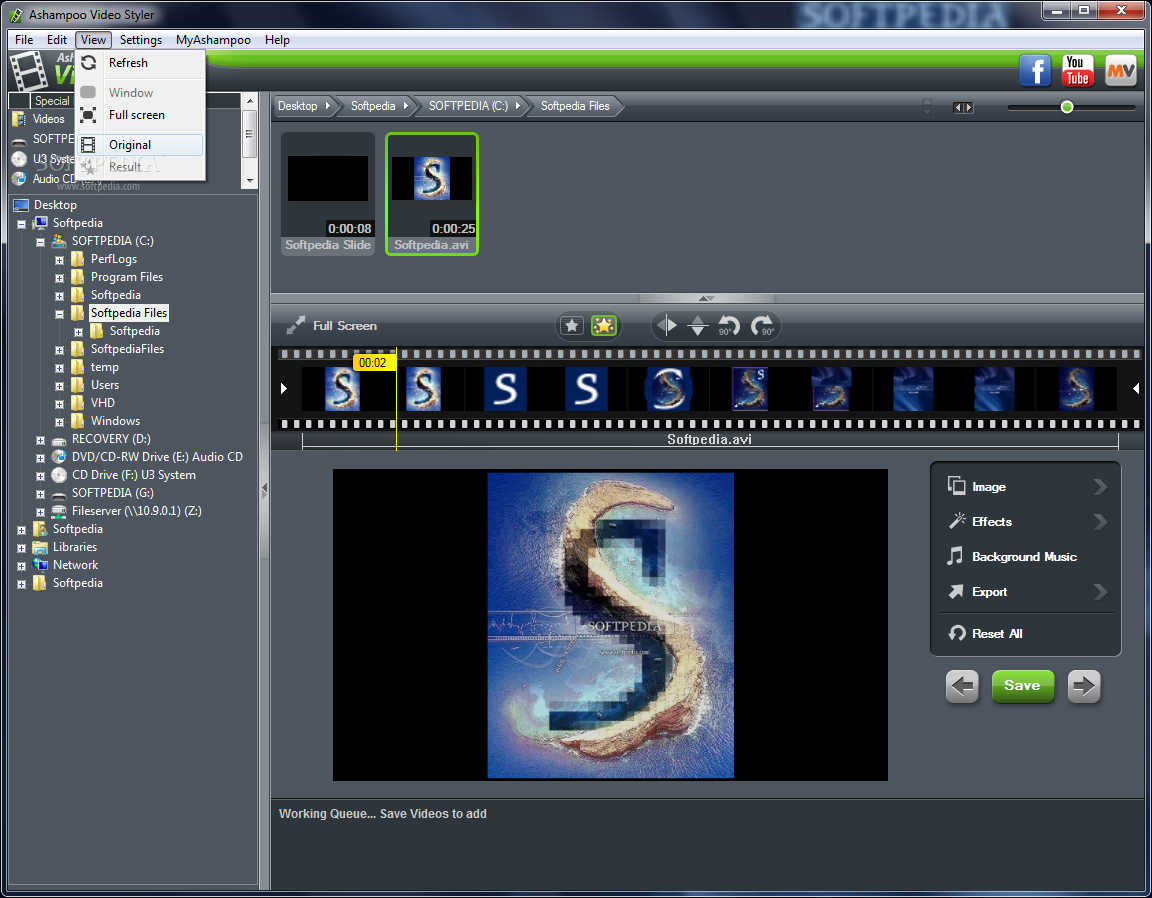Save the video with the Save button
The width and height of the screenshot is (1152, 898).
point(1022,686)
